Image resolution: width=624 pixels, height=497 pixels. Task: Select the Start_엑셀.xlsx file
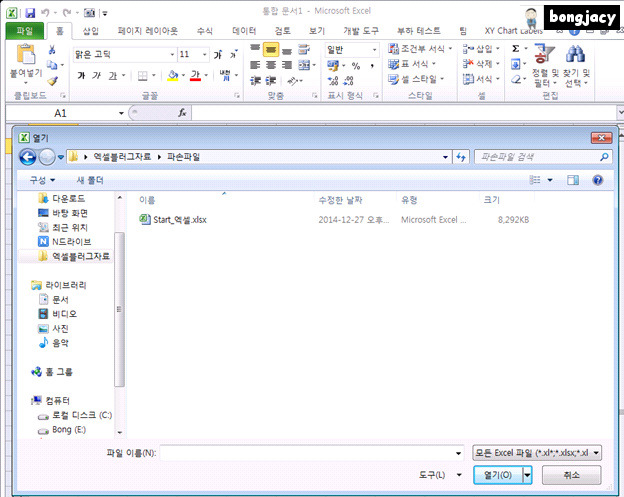click(x=173, y=220)
